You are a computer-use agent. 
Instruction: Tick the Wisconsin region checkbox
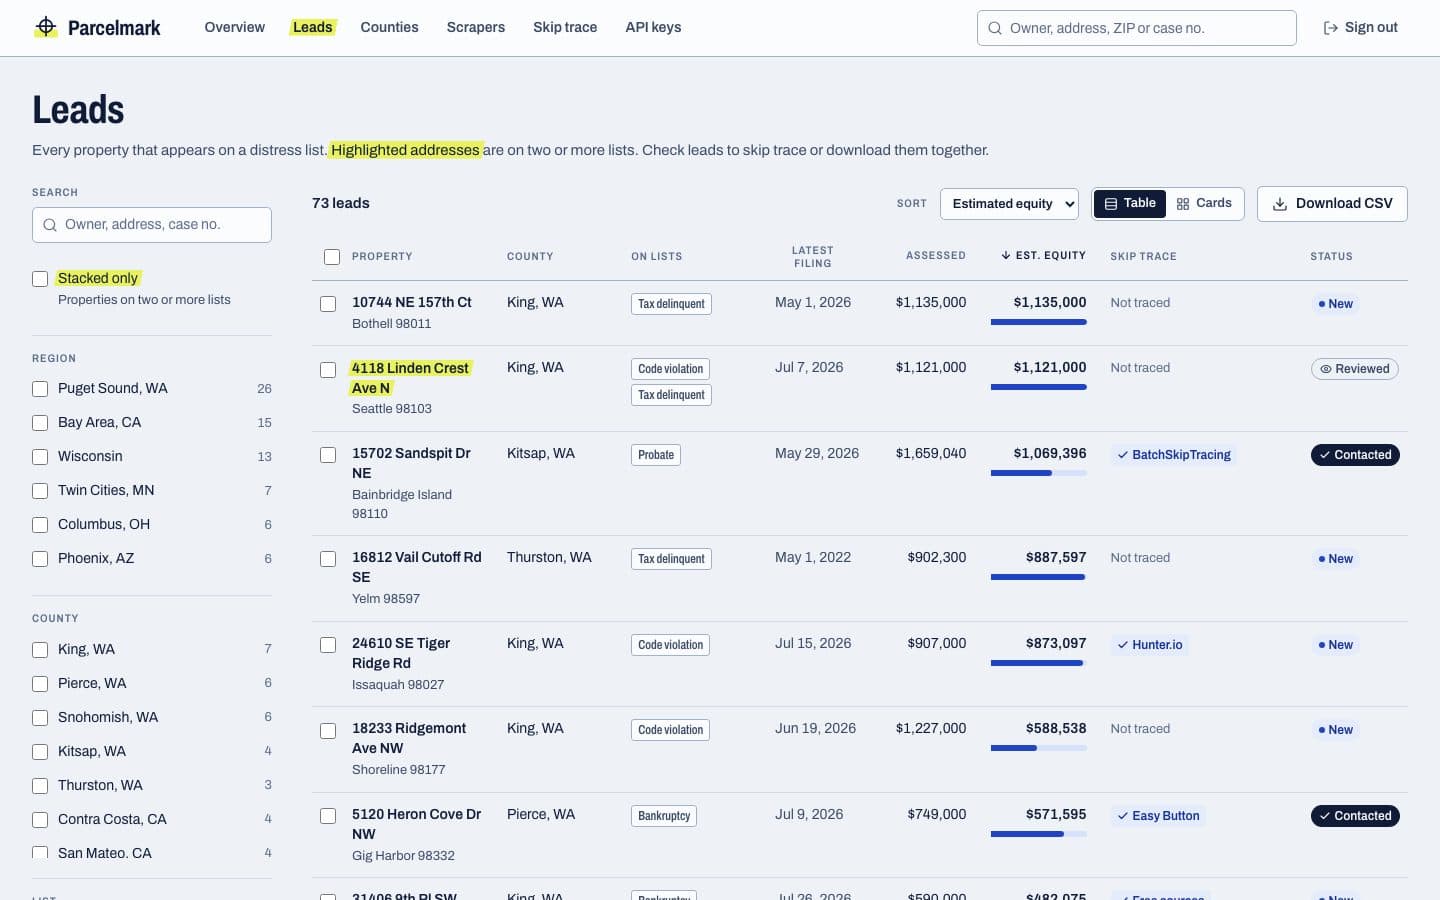pyautogui.click(x=40, y=457)
